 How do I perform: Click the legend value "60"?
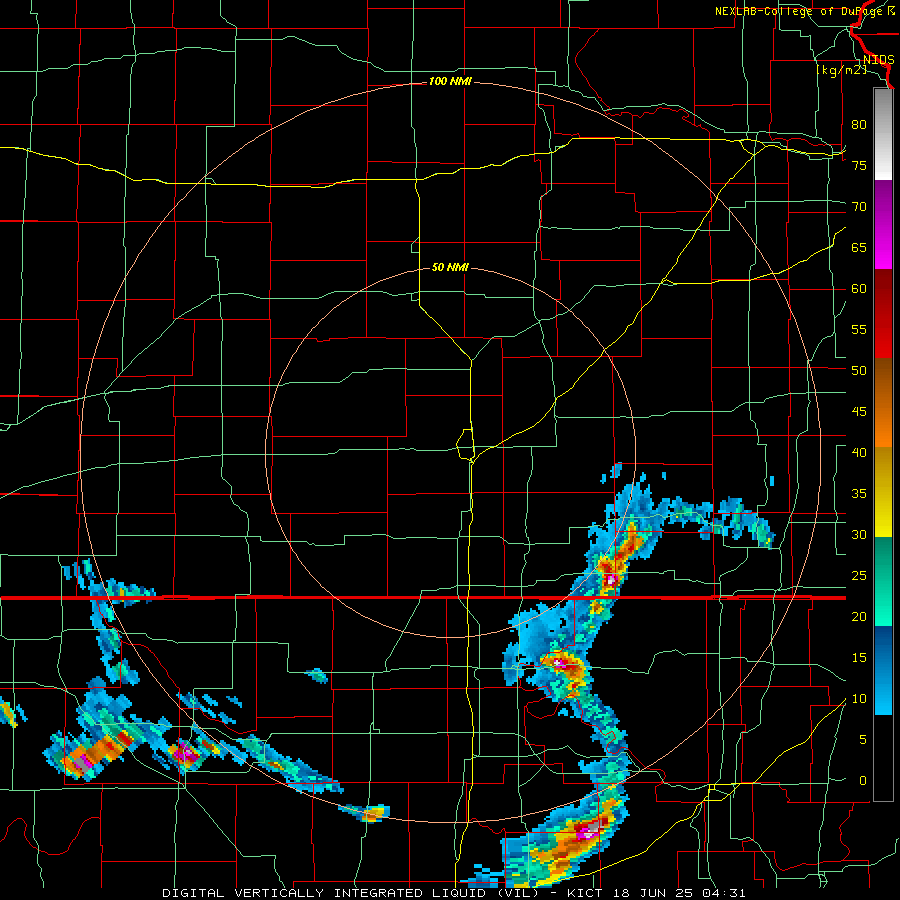(x=859, y=289)
